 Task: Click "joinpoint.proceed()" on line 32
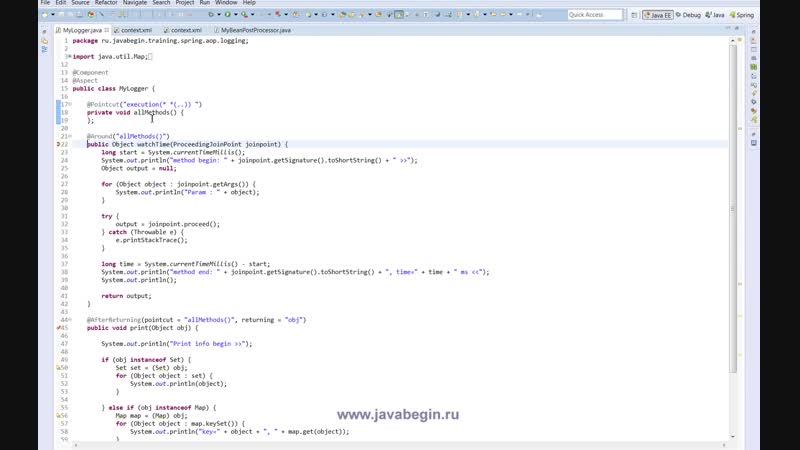(x=182, y=224)
